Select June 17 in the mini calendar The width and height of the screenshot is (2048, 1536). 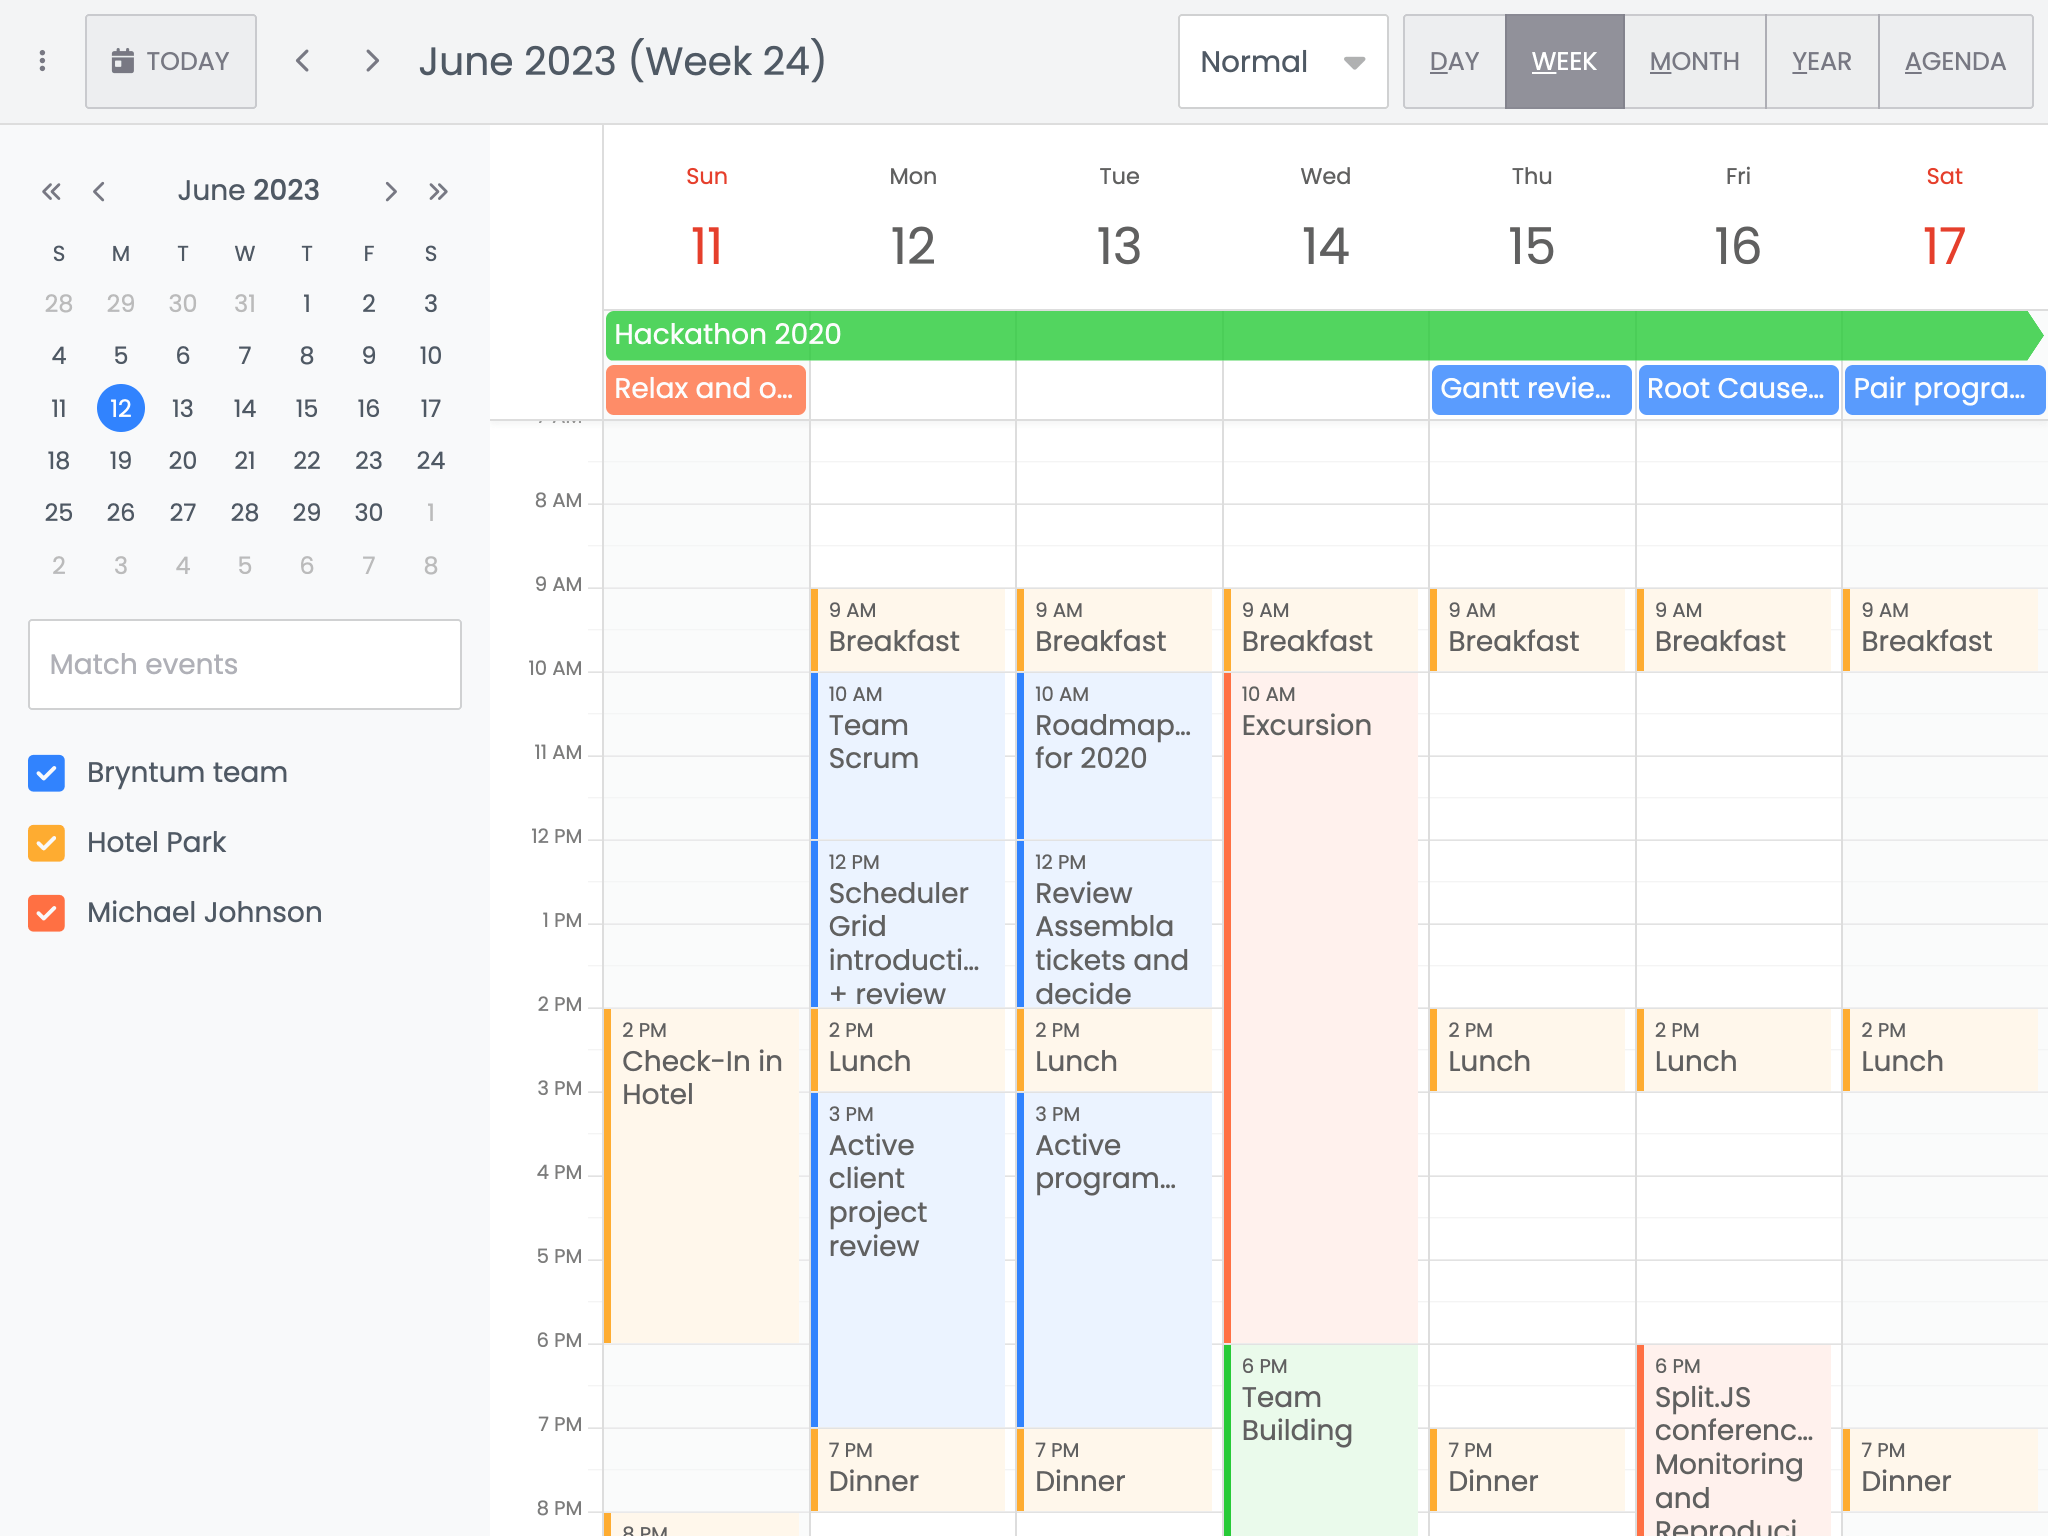pos(430,408)
